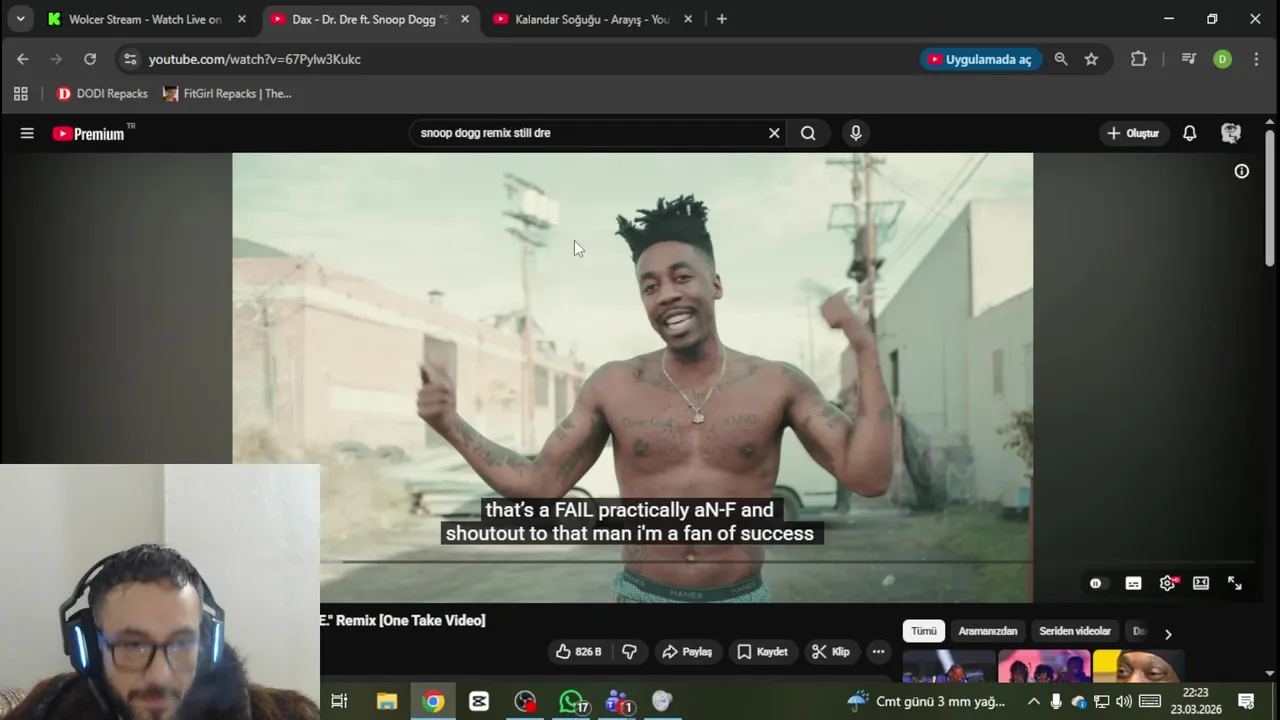Dislike the video
Image resolution: width=1280 pixels, height=720 pixels.
pos(630,652)
